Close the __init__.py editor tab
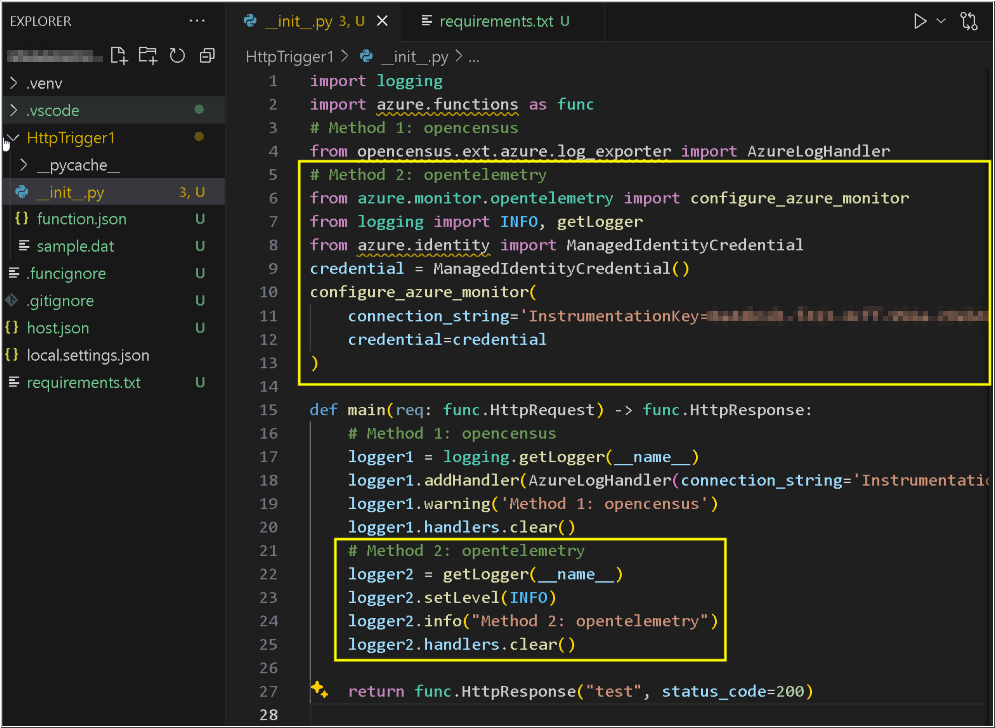Image resolution: width=995 pixels, height=728 pixels. coord(382,21)
